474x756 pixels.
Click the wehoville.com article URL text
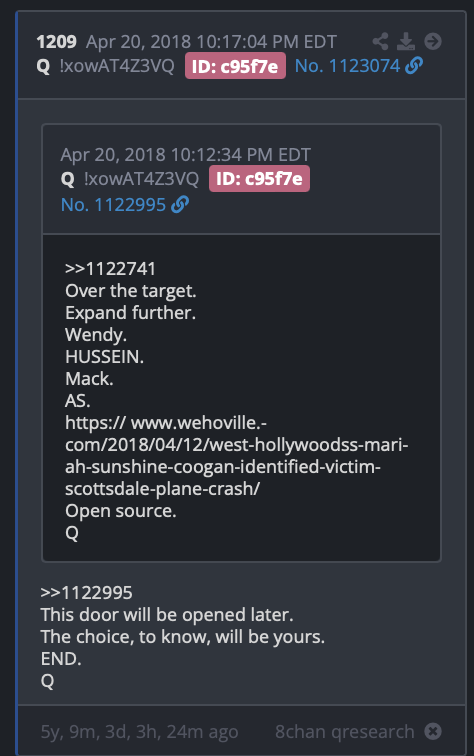pyautogui.click(x=237, y=455)
